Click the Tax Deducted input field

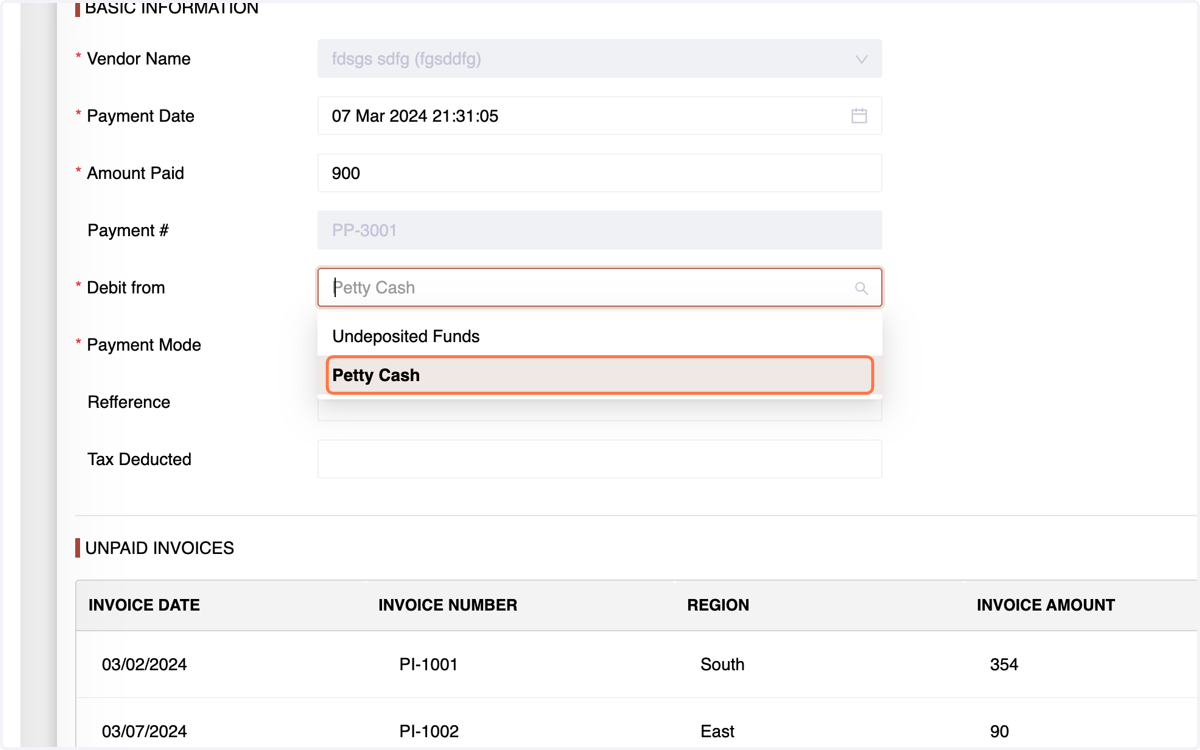pos(600,459)
